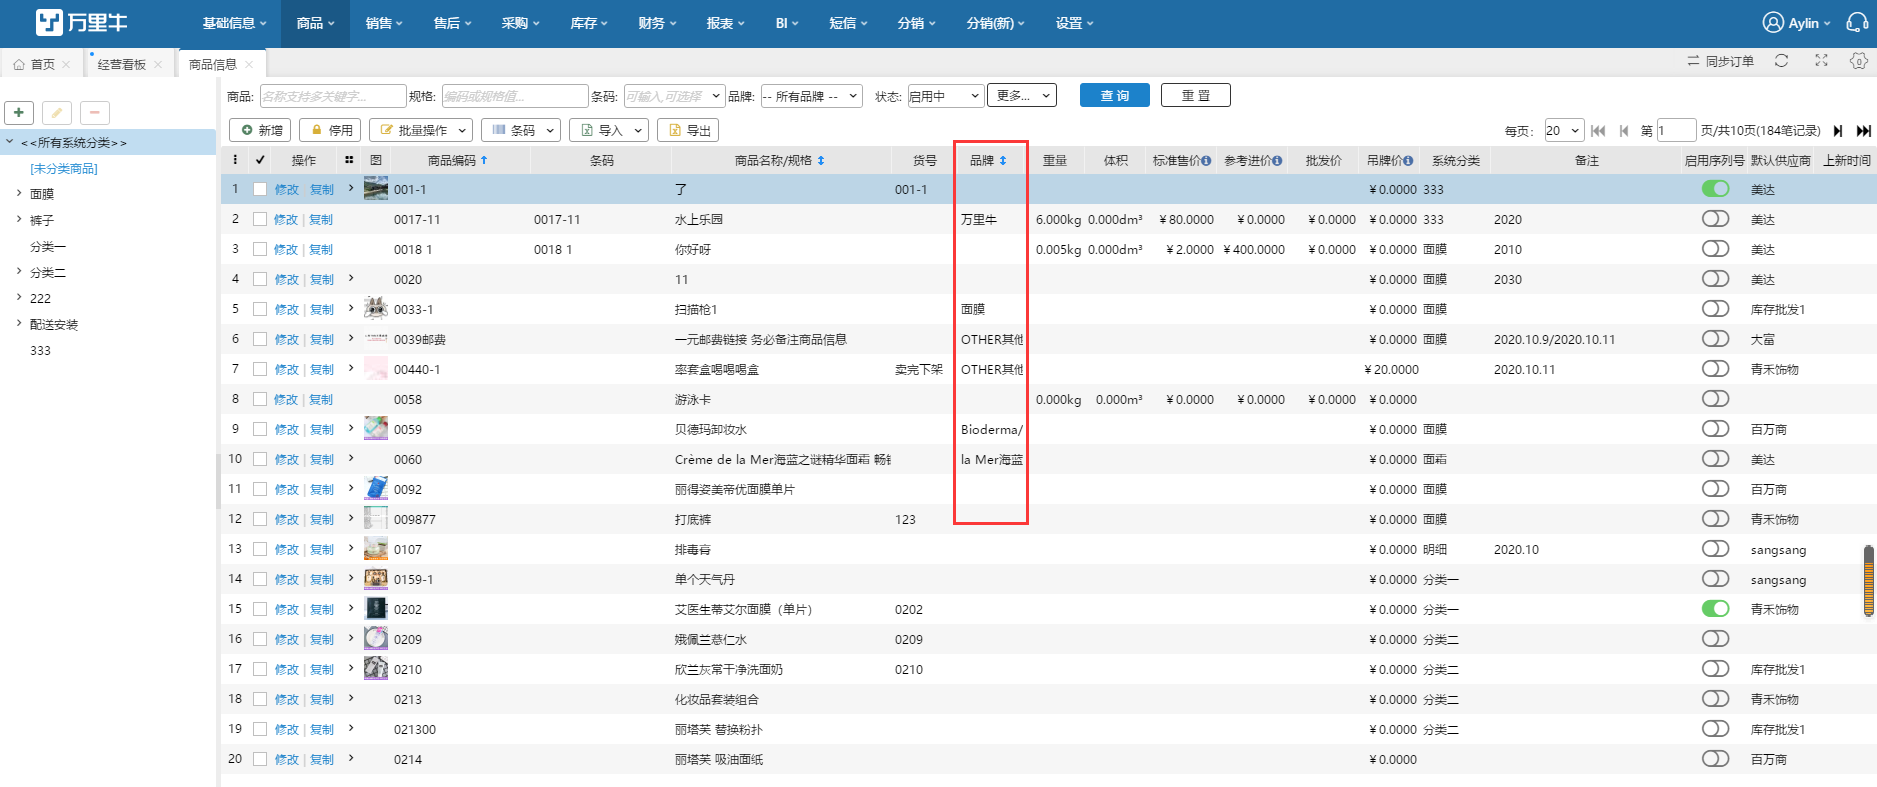Click thumbnail of product 0210
The image size is (1877, 787).
[x=376, y=668]
